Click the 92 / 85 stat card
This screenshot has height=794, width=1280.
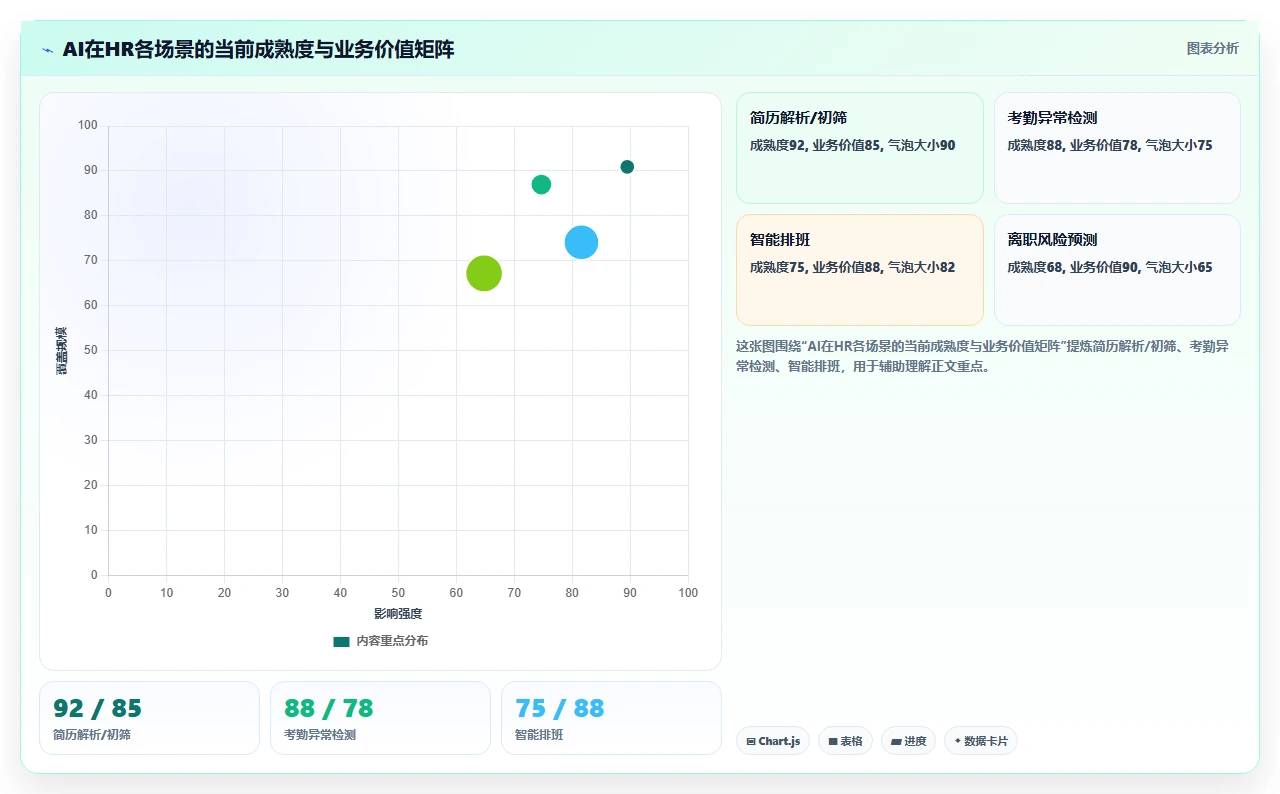coord(149,718)
